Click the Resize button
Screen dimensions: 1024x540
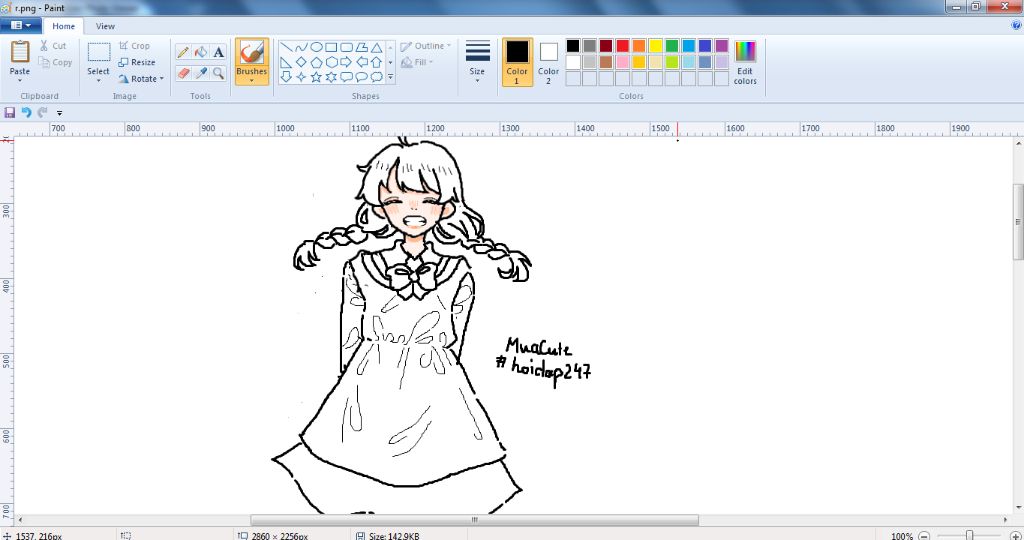136,62
